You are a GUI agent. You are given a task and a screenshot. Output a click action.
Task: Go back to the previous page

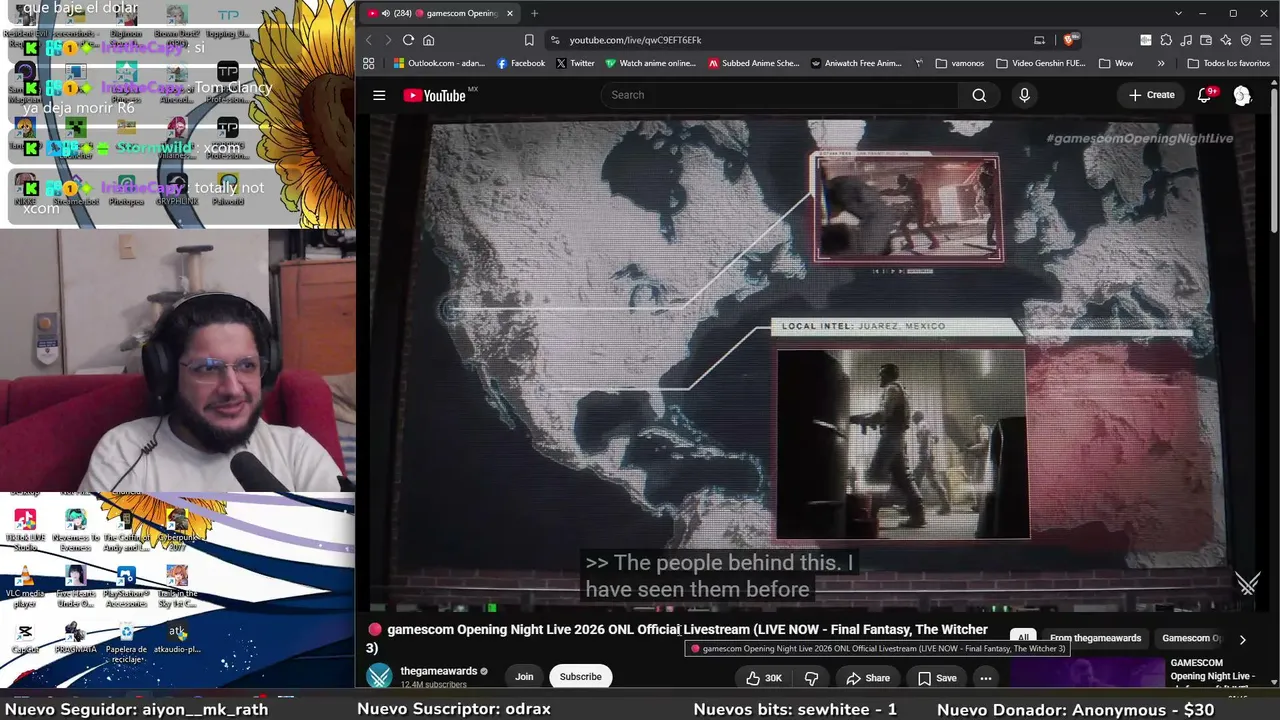tap(368, 40)
